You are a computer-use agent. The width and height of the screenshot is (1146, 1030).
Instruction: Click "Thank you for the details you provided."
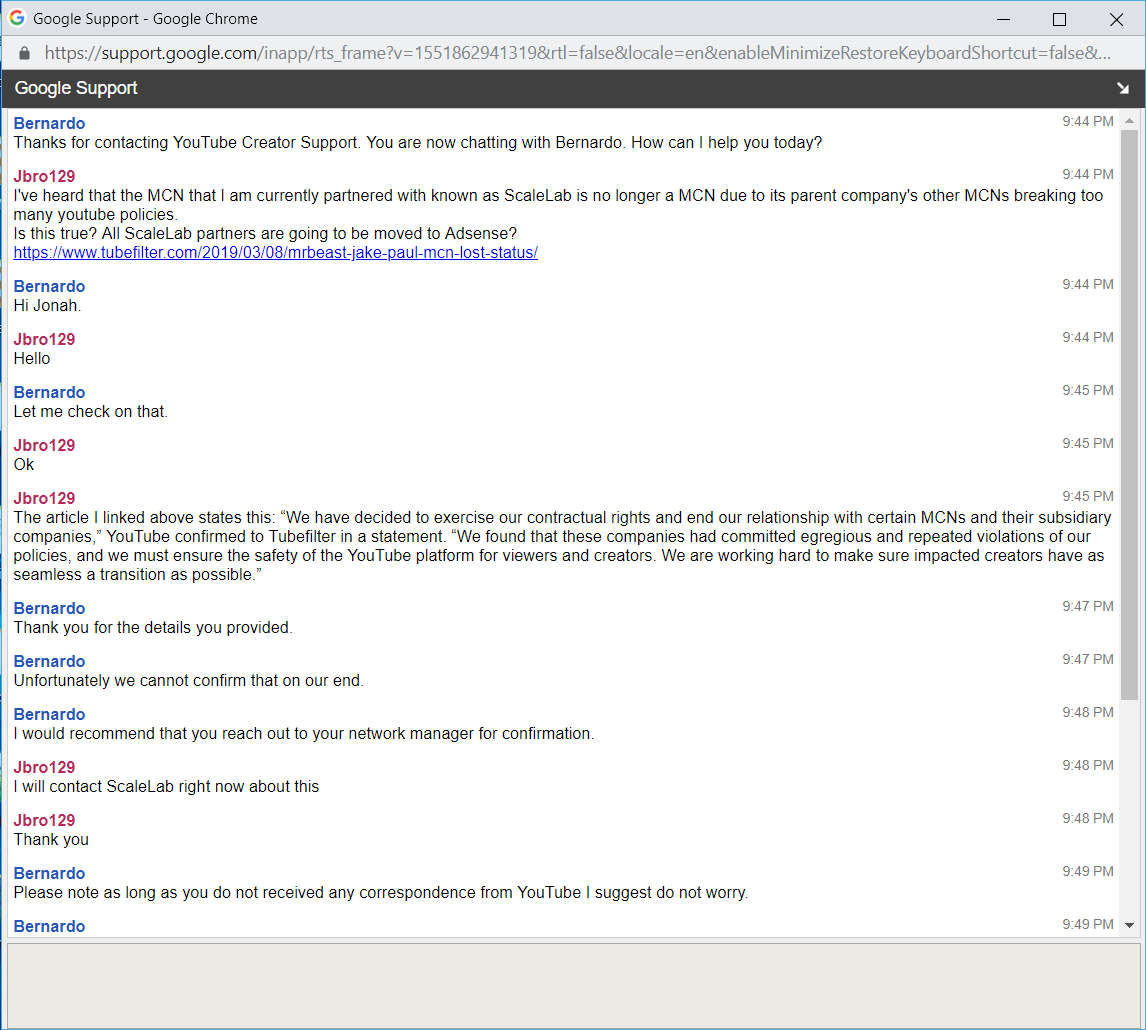[x=153, y=628]
